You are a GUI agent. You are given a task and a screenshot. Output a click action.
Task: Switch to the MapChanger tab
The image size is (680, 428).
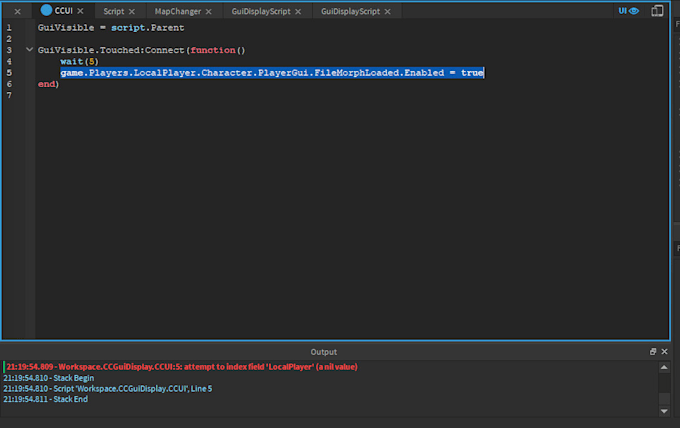click(x=177, y=11)
